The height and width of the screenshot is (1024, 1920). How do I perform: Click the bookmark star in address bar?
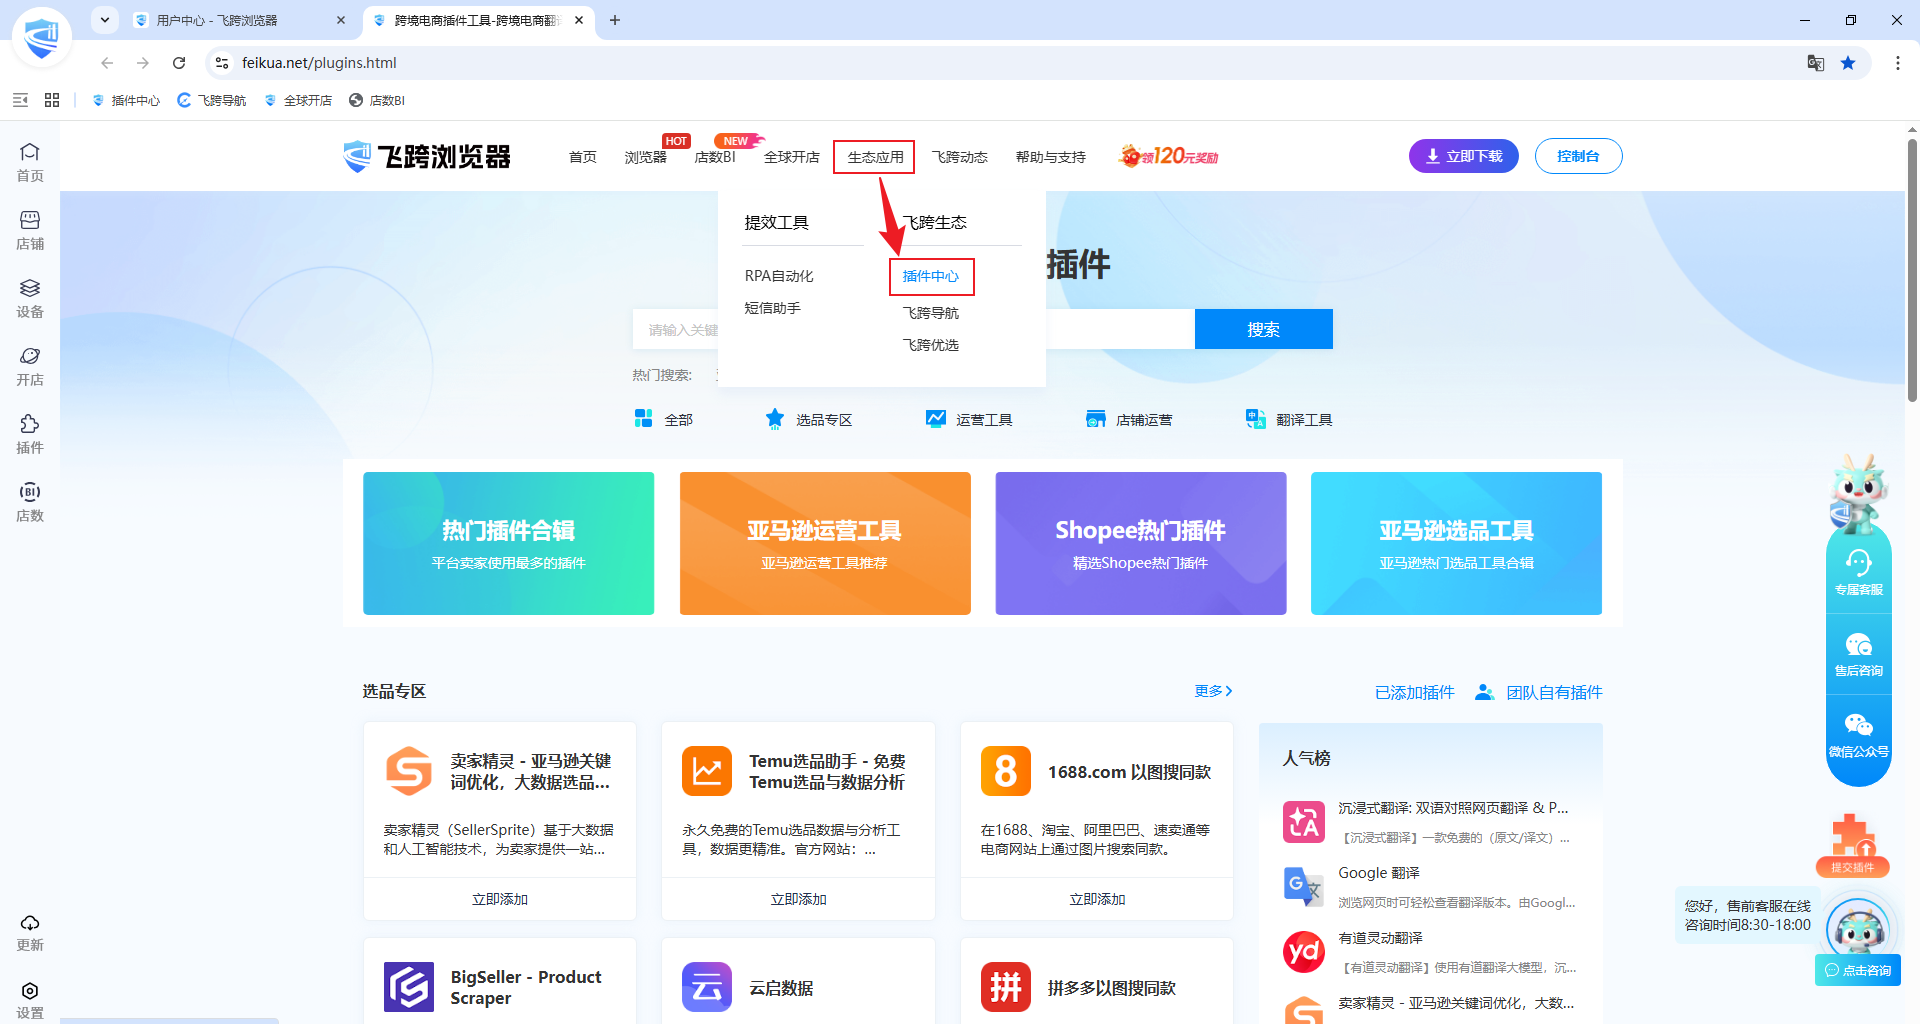pos(1848,63)
